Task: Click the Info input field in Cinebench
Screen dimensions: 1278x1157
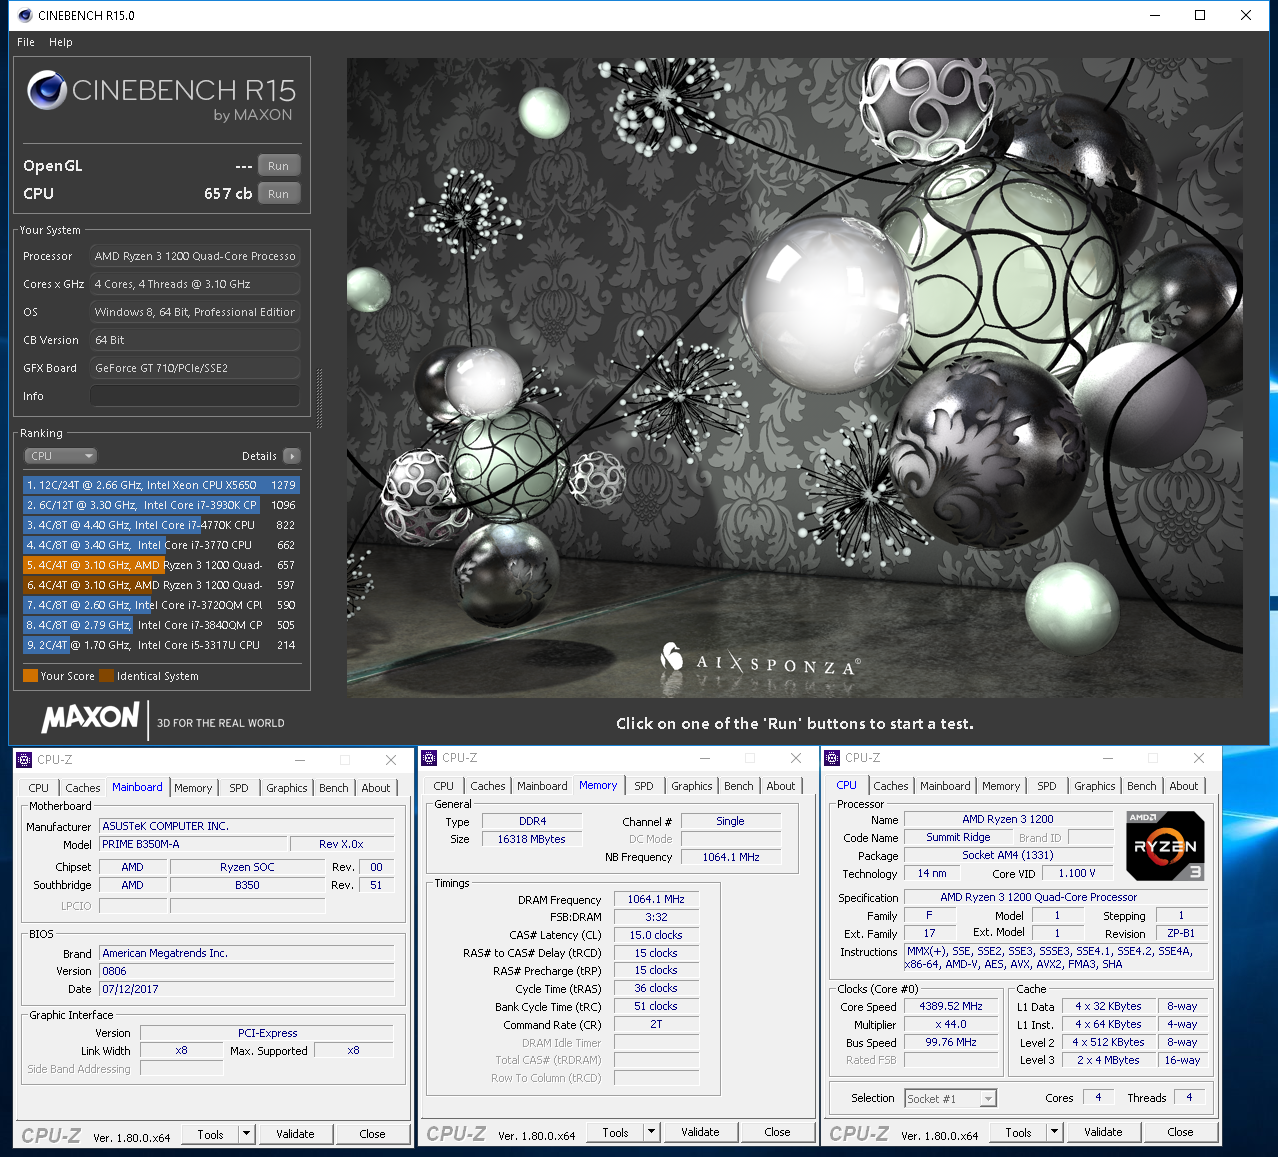Action: click(195, 396)
